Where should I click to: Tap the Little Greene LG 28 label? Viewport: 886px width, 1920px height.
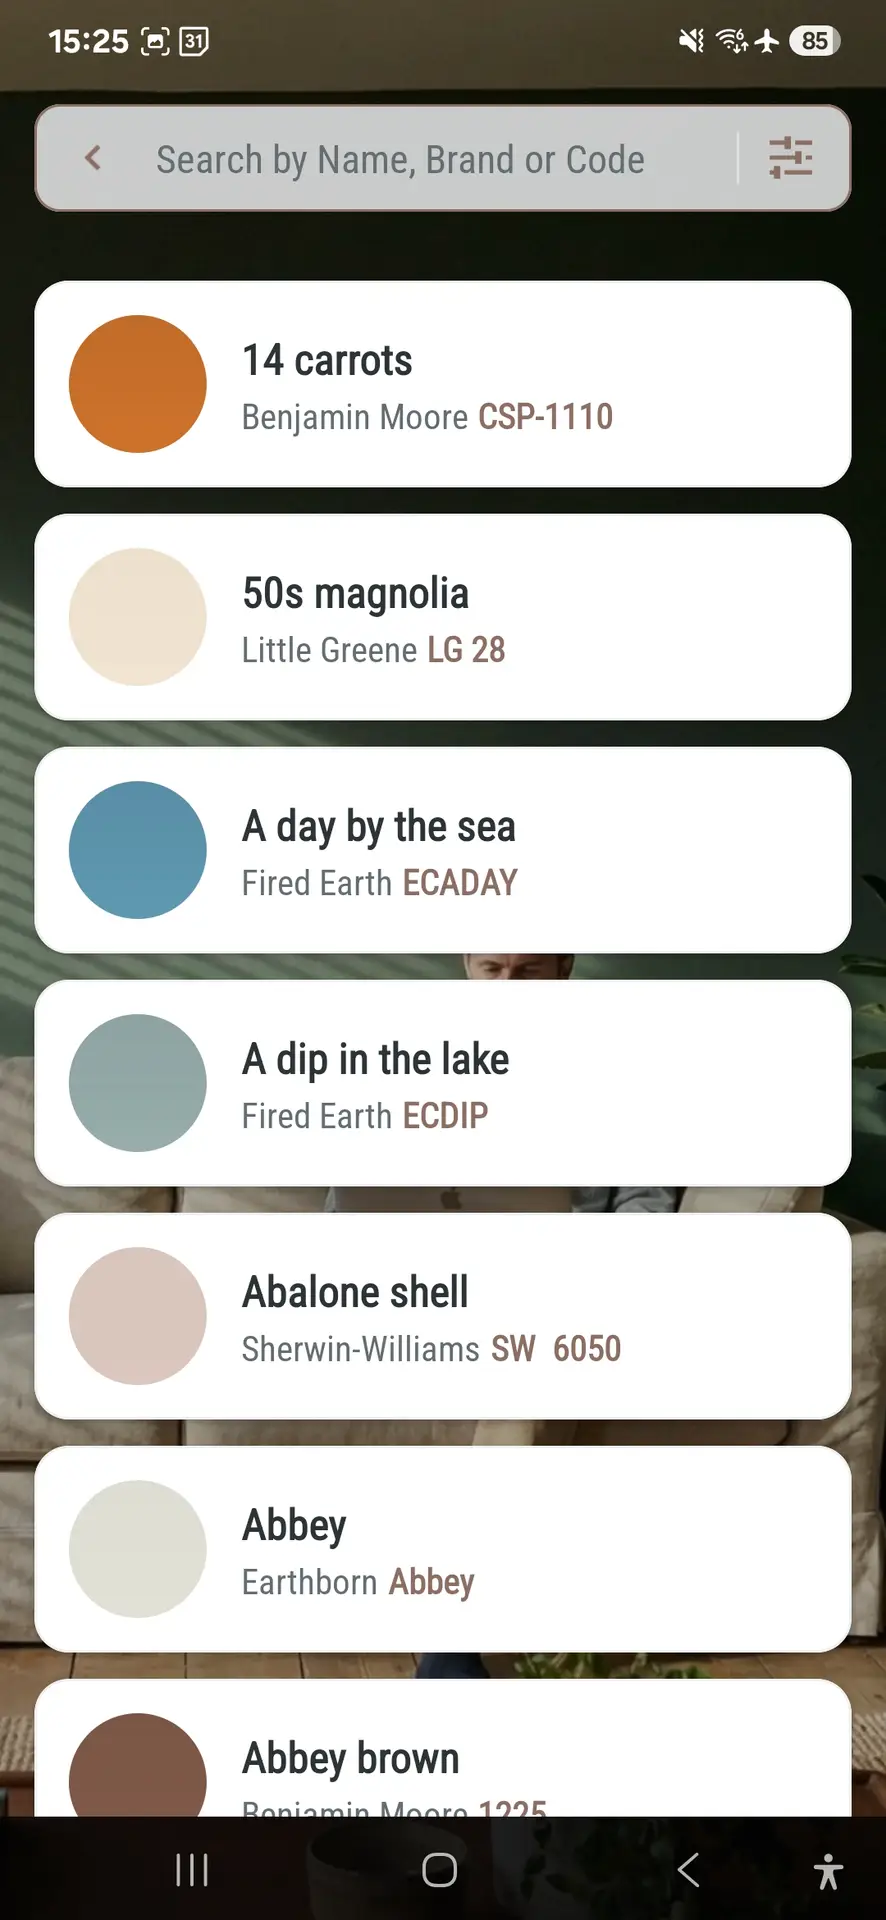[x=373, y=650]
